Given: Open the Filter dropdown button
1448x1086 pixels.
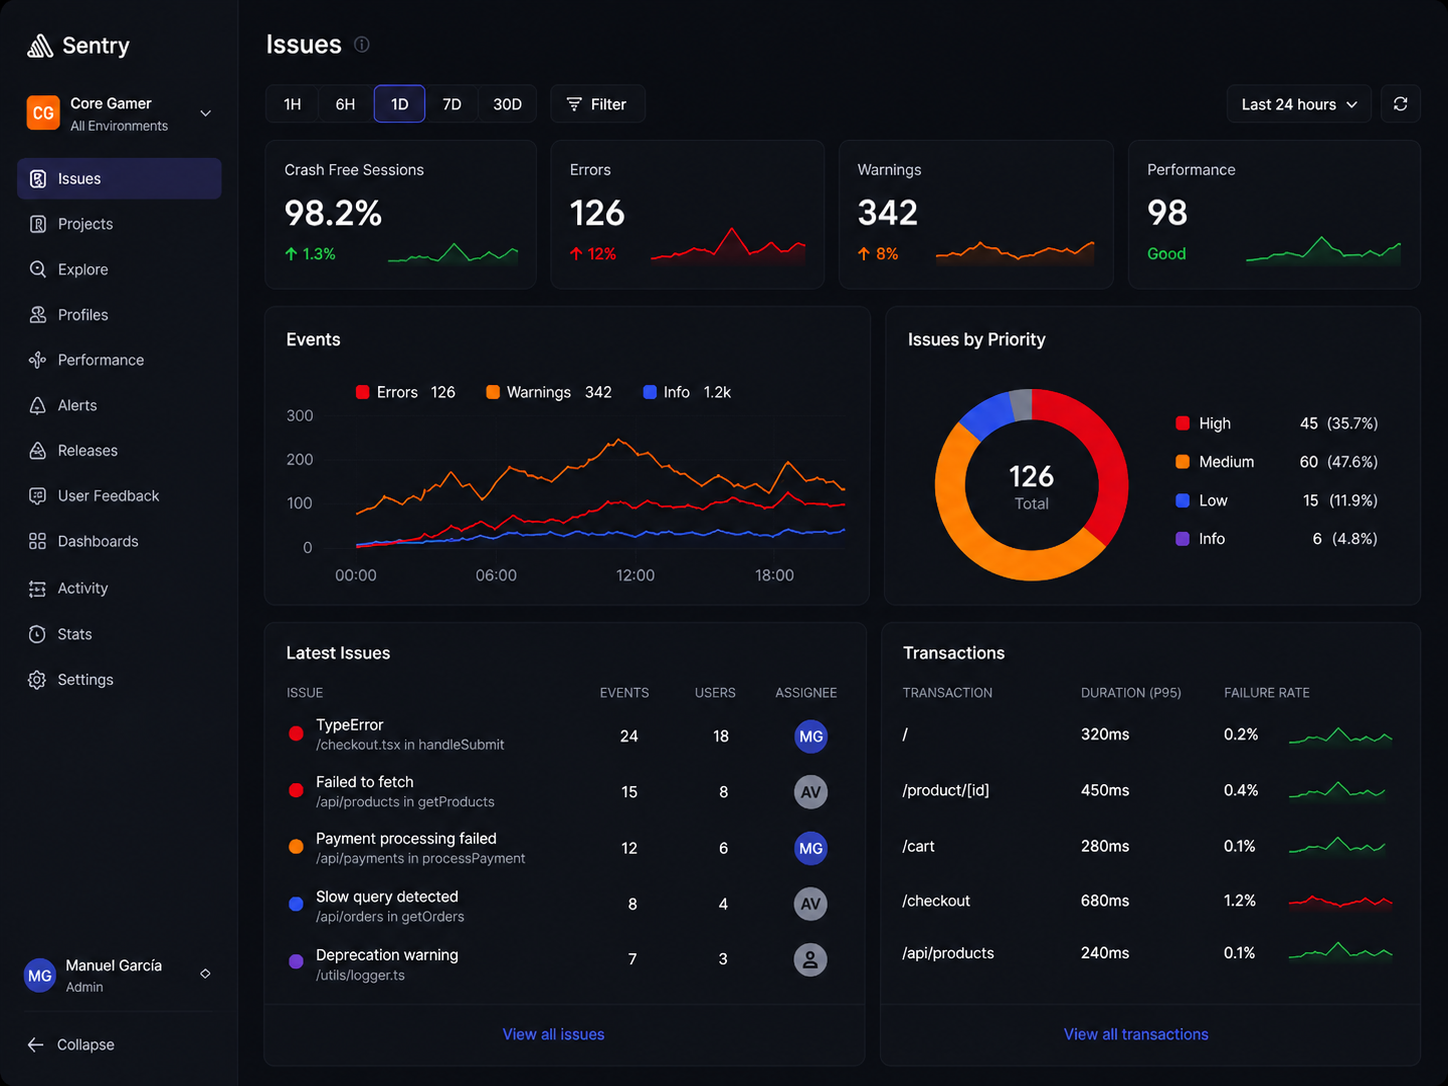Looking at the screenshot, I should click(x=597, y=104).
